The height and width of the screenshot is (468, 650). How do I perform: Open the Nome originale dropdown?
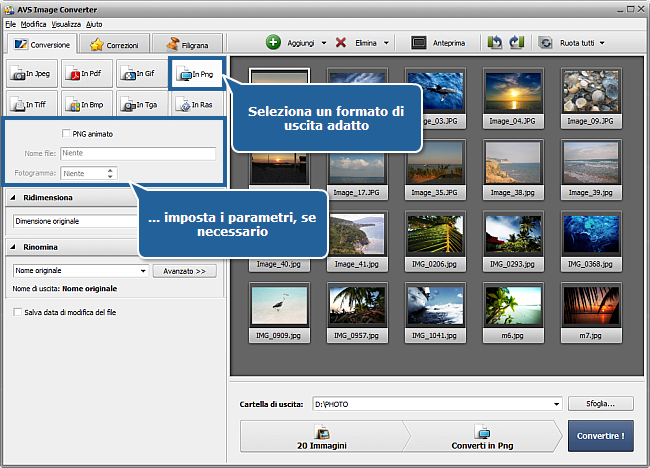pyautogui.click(x=80, y=271)
